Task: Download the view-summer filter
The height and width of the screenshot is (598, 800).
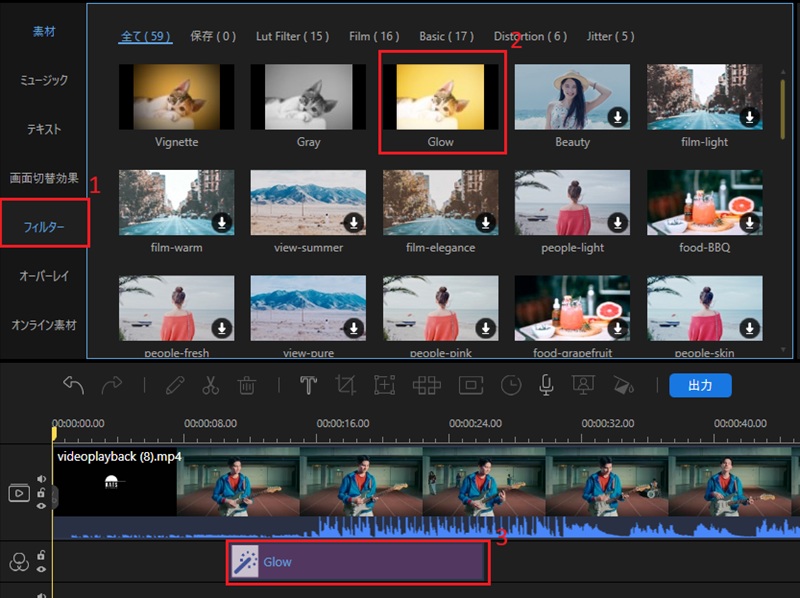Action: 354,223
